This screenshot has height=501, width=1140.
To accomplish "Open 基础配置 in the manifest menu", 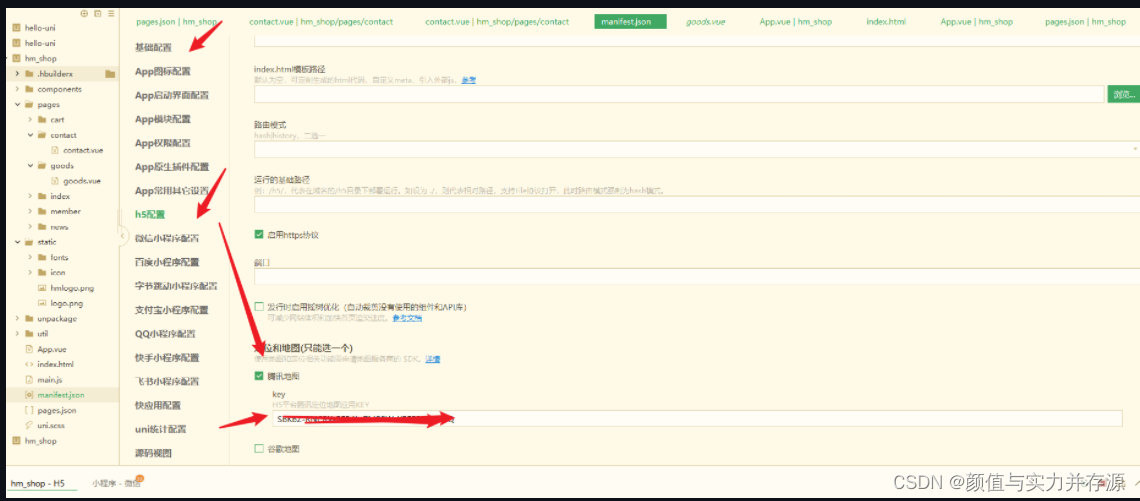I will coord(153,47).
